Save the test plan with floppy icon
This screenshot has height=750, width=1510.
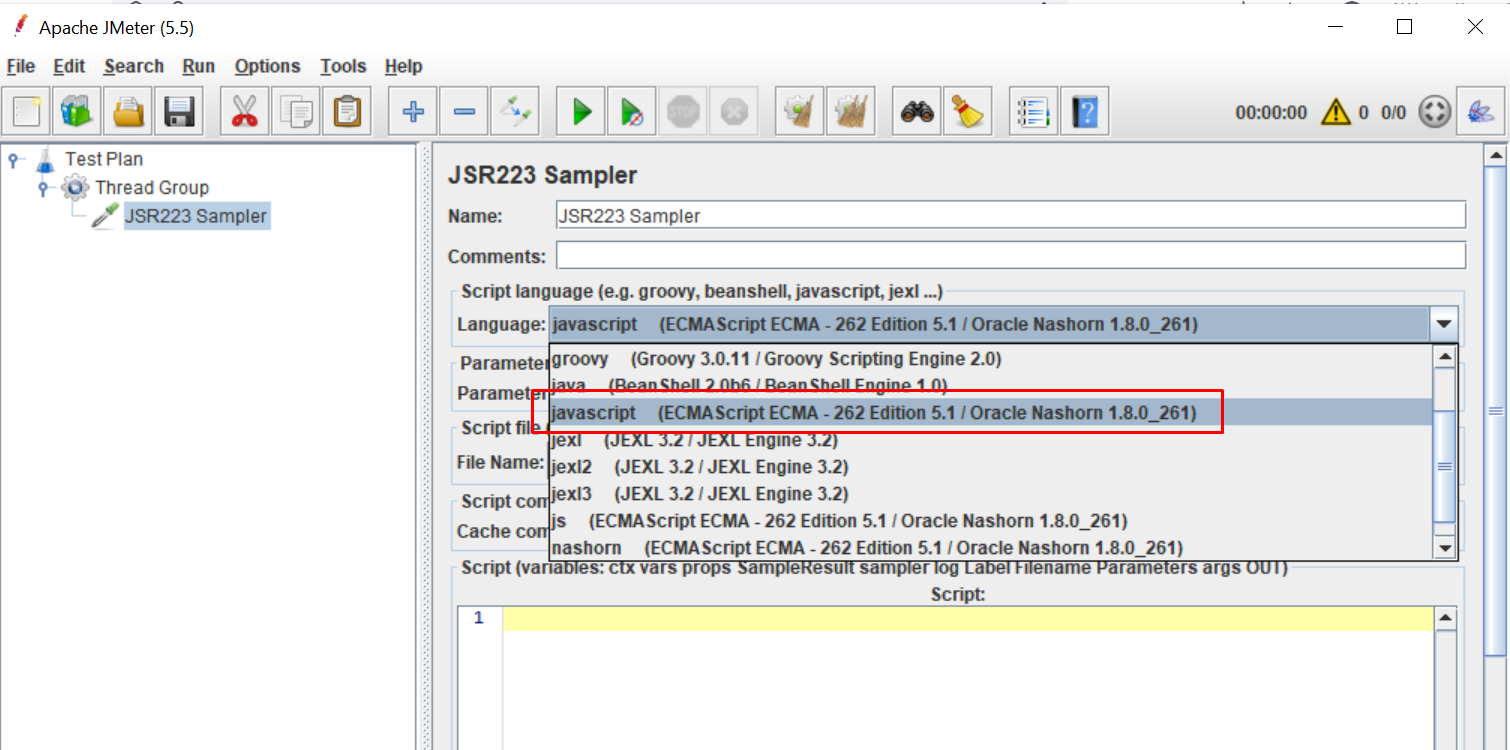point(180,110)
